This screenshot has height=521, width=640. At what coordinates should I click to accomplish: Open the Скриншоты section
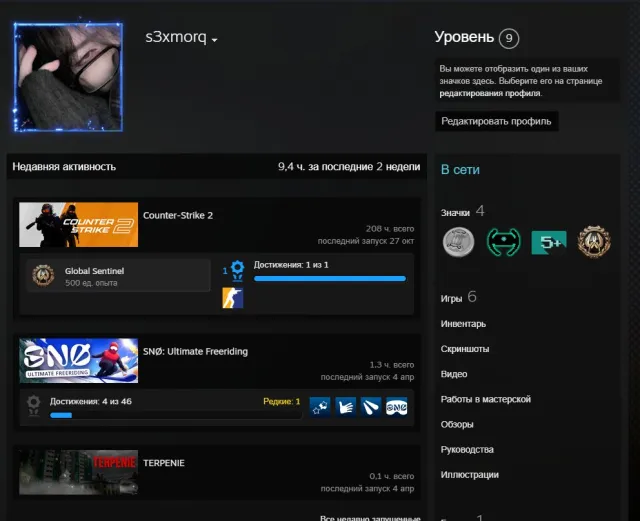[465, 349]
